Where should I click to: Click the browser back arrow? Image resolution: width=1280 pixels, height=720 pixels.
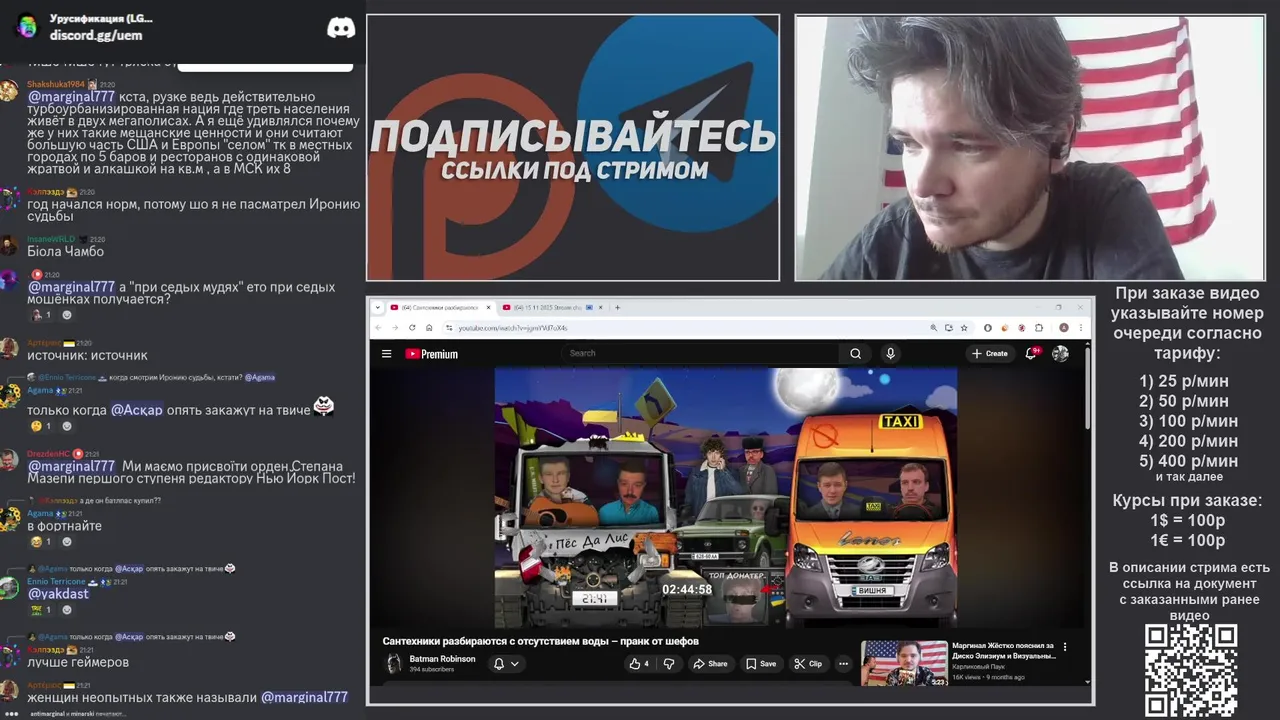378,328
